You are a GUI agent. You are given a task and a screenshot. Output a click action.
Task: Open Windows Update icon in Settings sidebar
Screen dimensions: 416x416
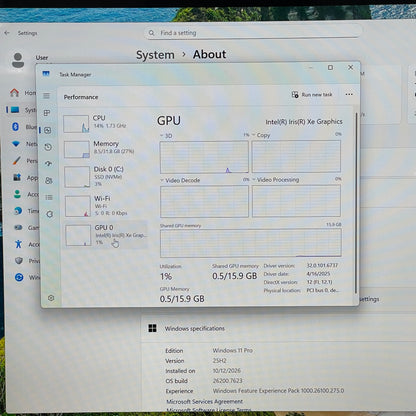tap(19, 277)
